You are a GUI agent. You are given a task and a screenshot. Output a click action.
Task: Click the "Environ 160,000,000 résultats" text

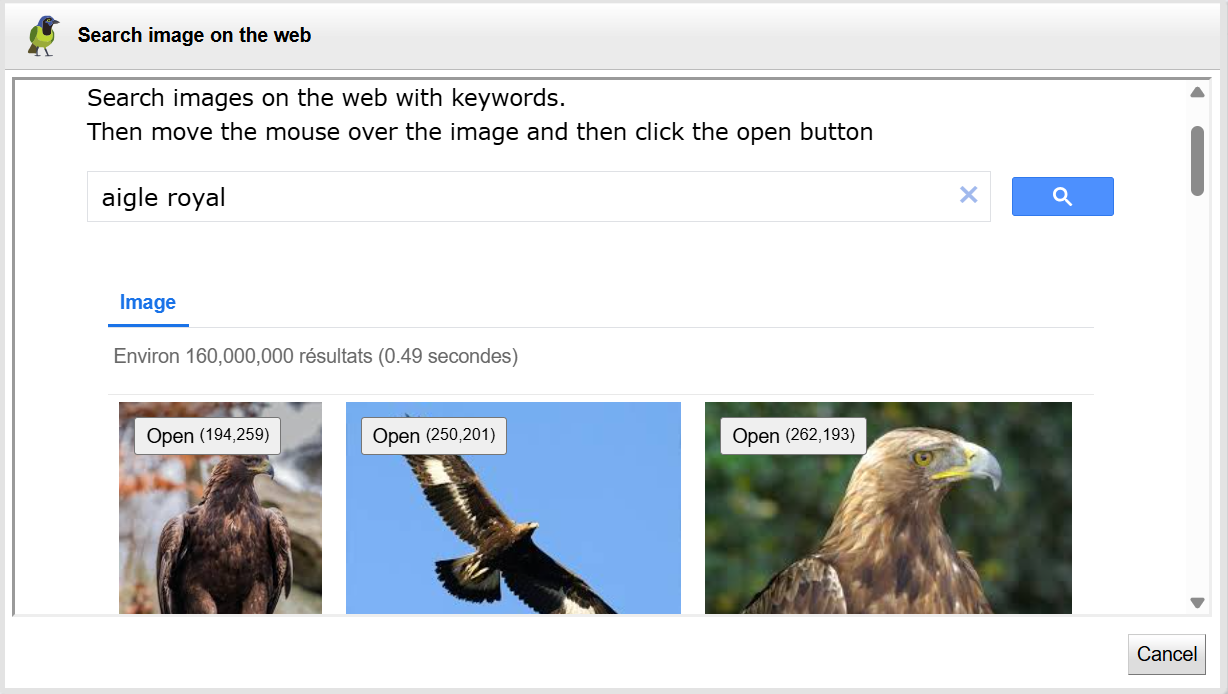pos(316,356)
